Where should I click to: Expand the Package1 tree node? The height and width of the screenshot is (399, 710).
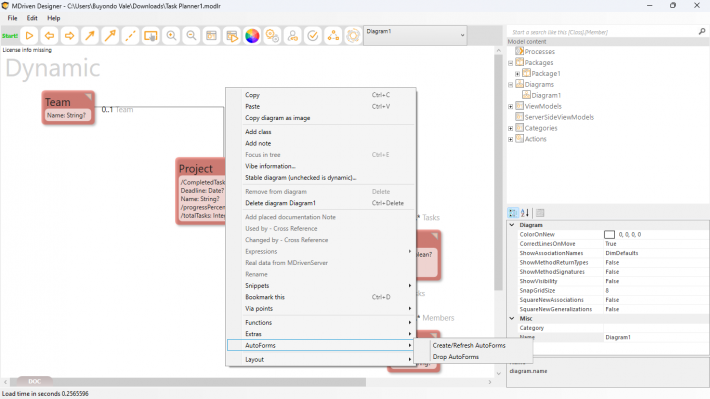(518, 74)
